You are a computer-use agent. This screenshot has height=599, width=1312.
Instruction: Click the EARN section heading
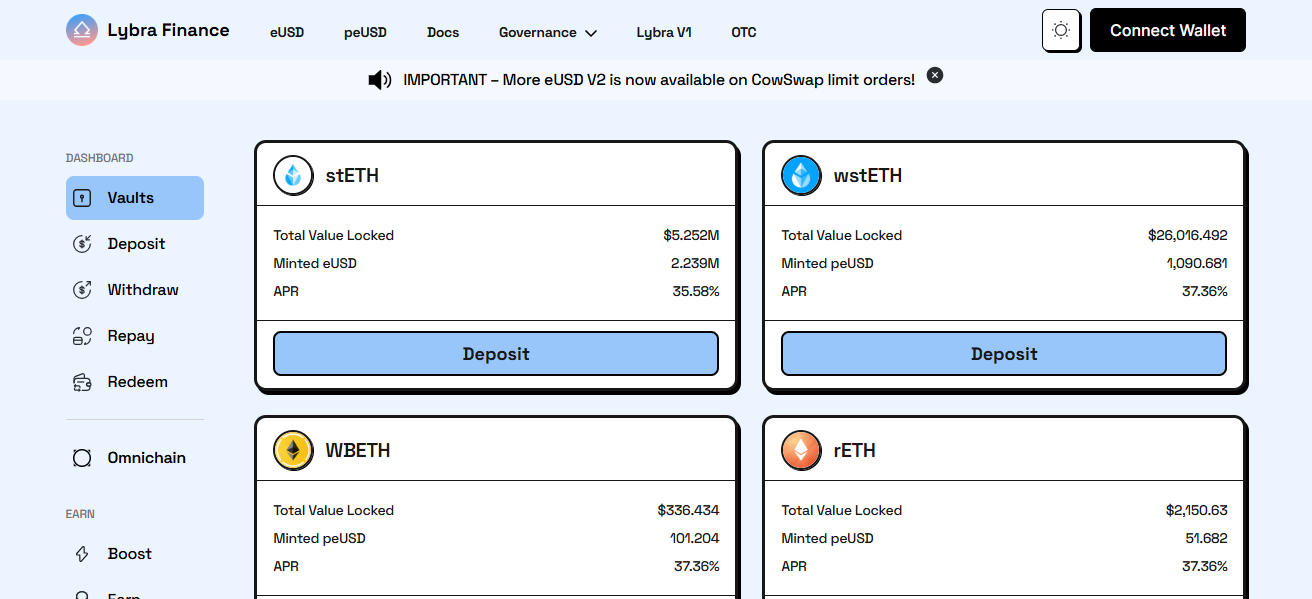click(x=80, y=514)
